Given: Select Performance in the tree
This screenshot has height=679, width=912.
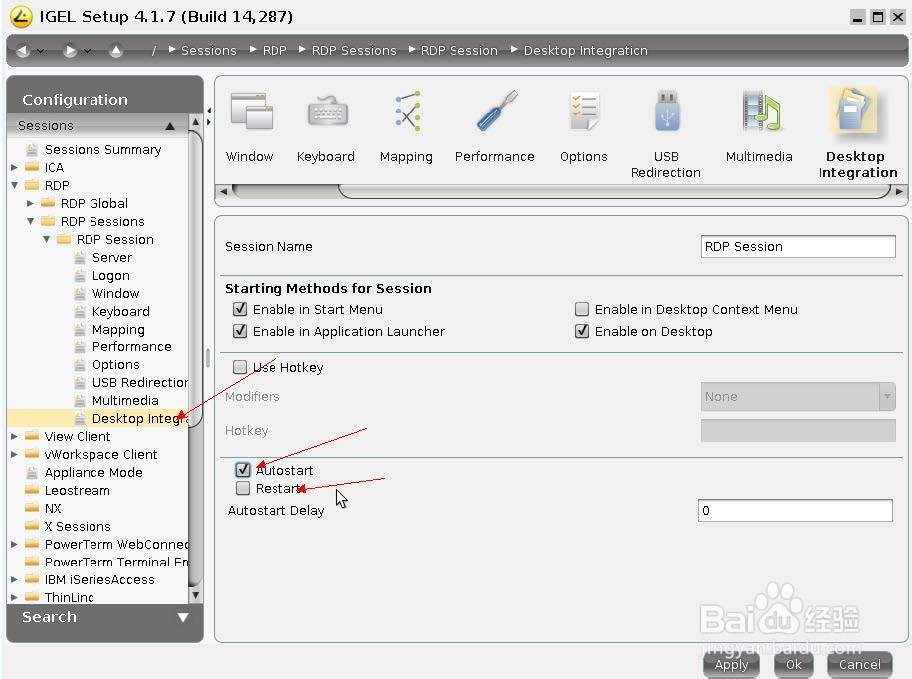Looking at the screenshot, I should tap(131, 347).
